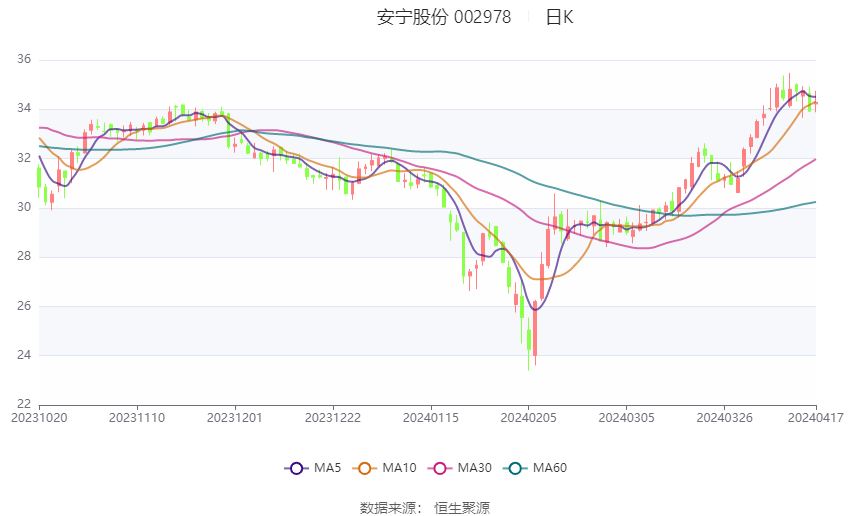The width and height of the screenshot is (850, 516).
Task: Click the 30 price axis label
Action: click(24, 207)
